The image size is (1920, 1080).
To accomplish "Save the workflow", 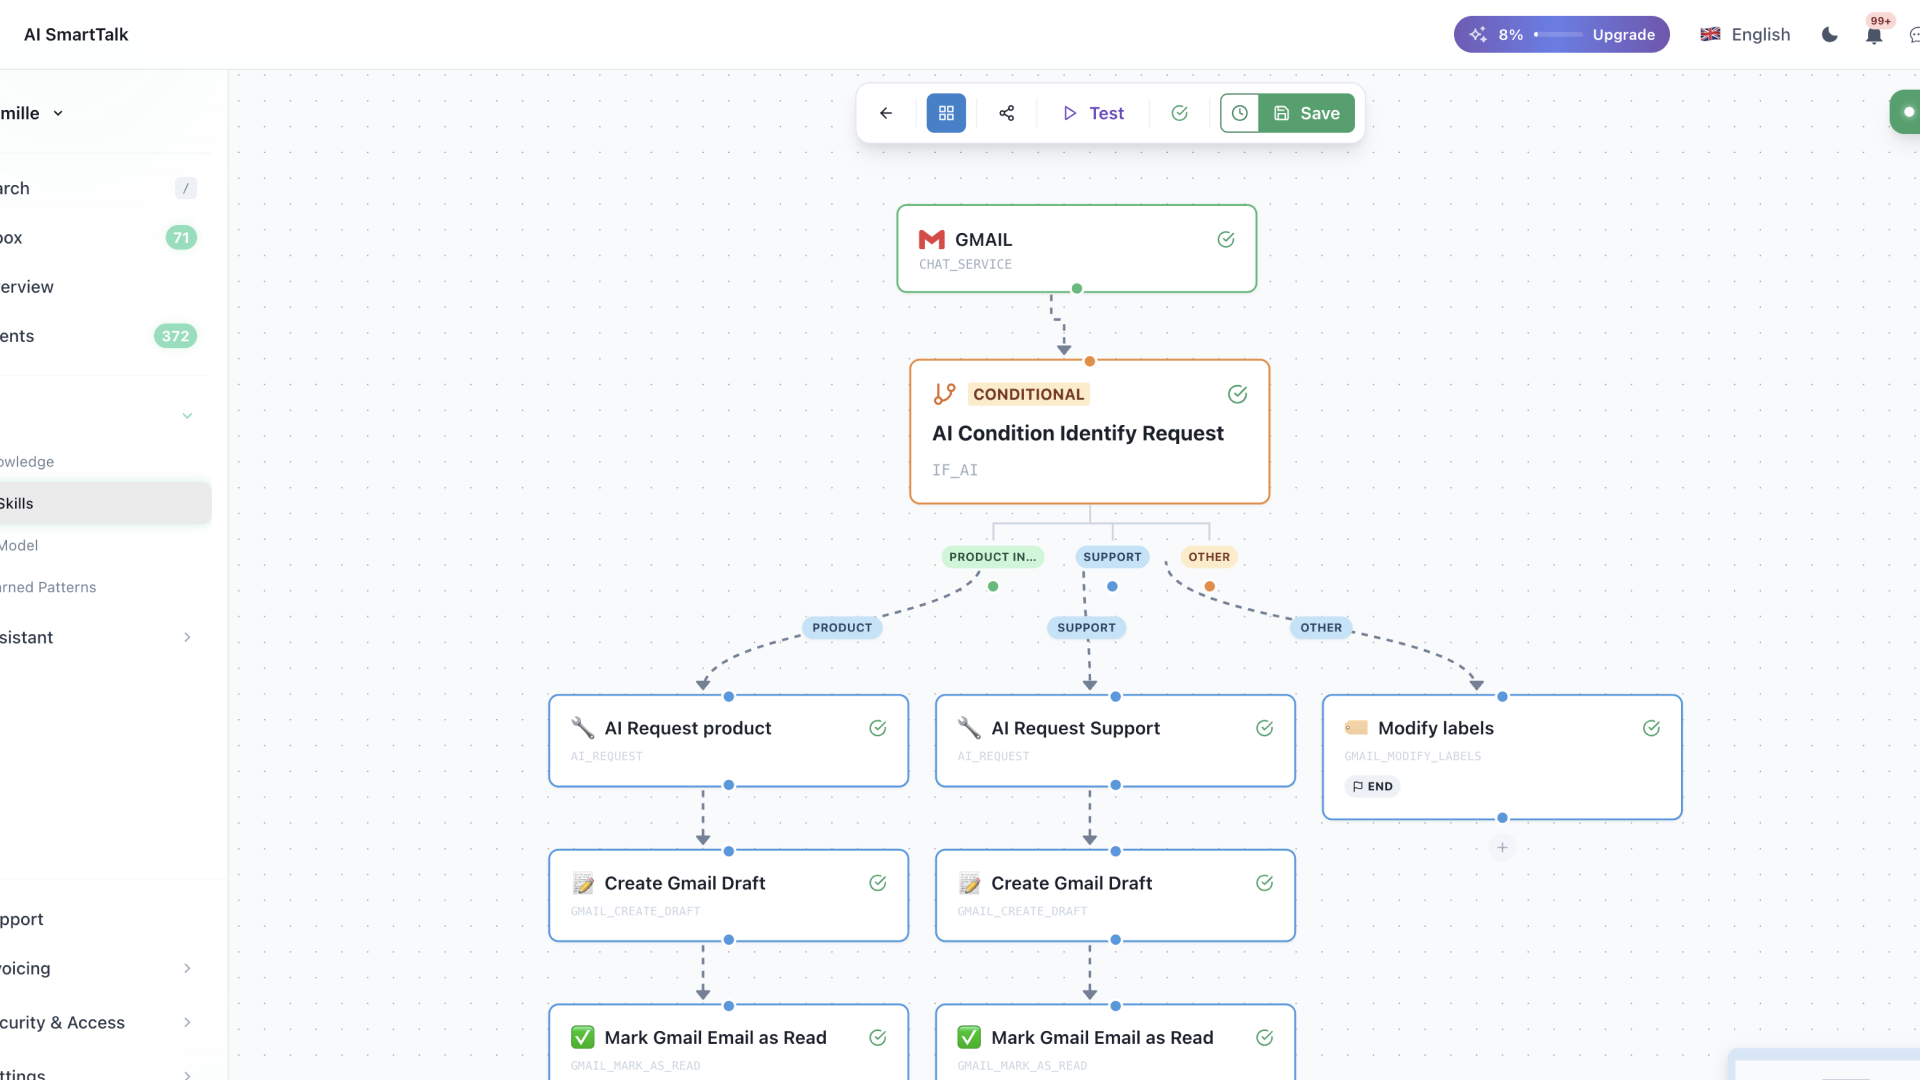I will click(x=1307, y=113).
